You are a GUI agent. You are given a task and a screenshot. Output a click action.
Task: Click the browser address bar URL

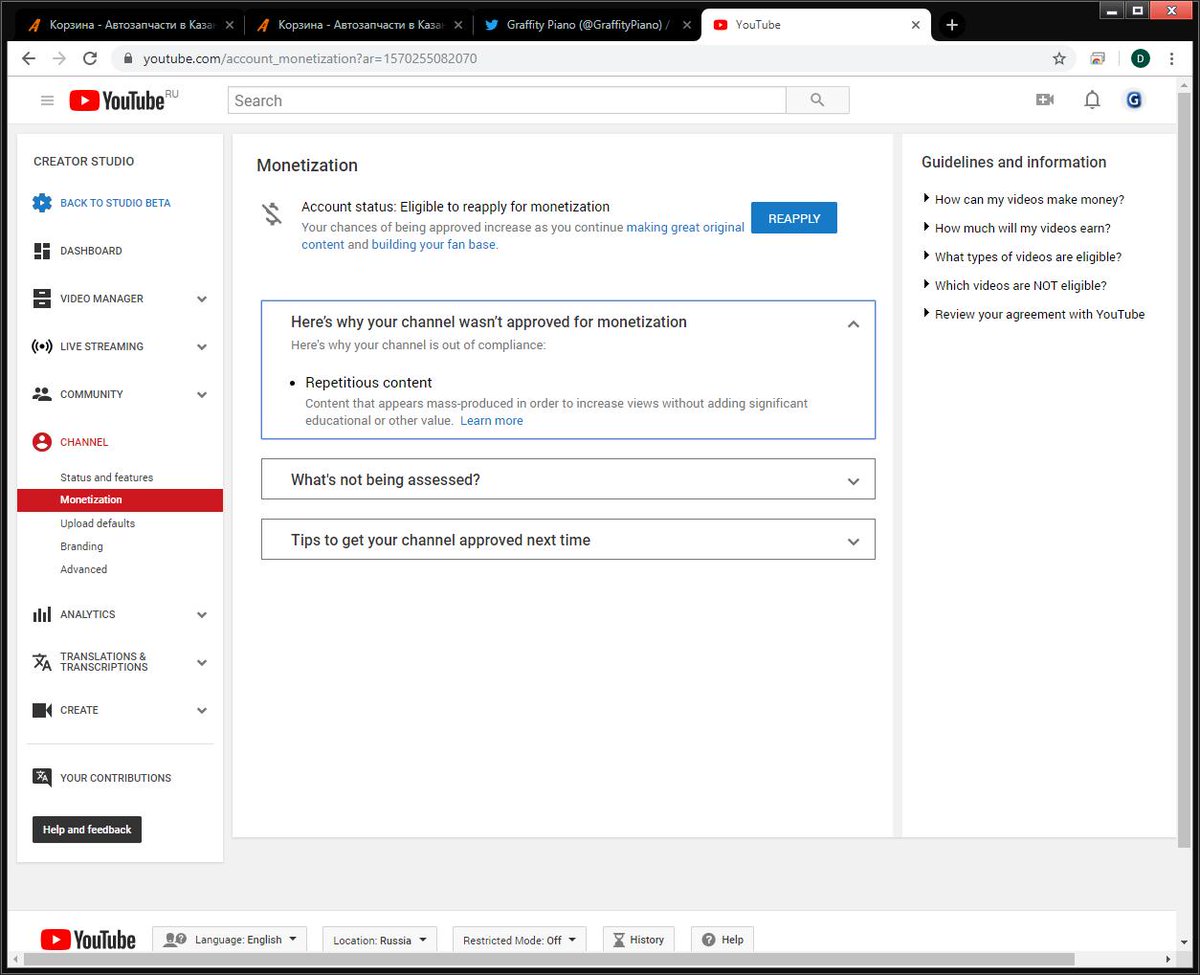310,59
